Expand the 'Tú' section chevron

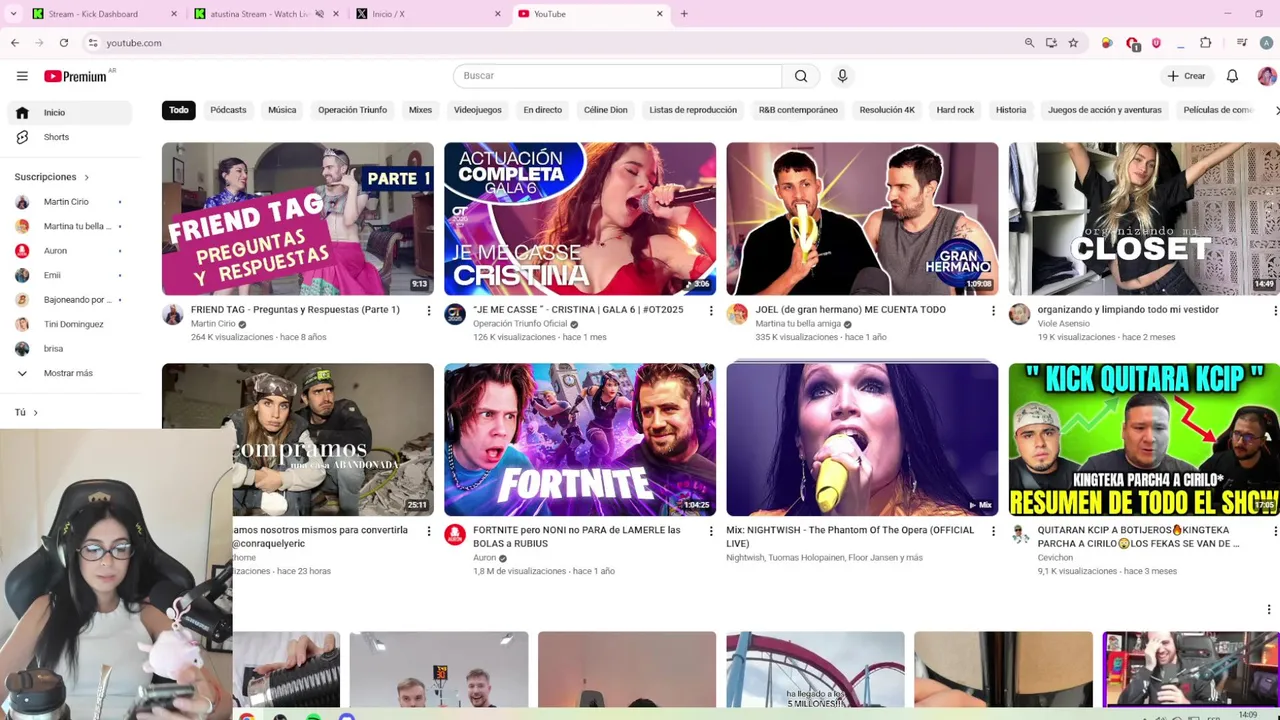click(35, 413)
